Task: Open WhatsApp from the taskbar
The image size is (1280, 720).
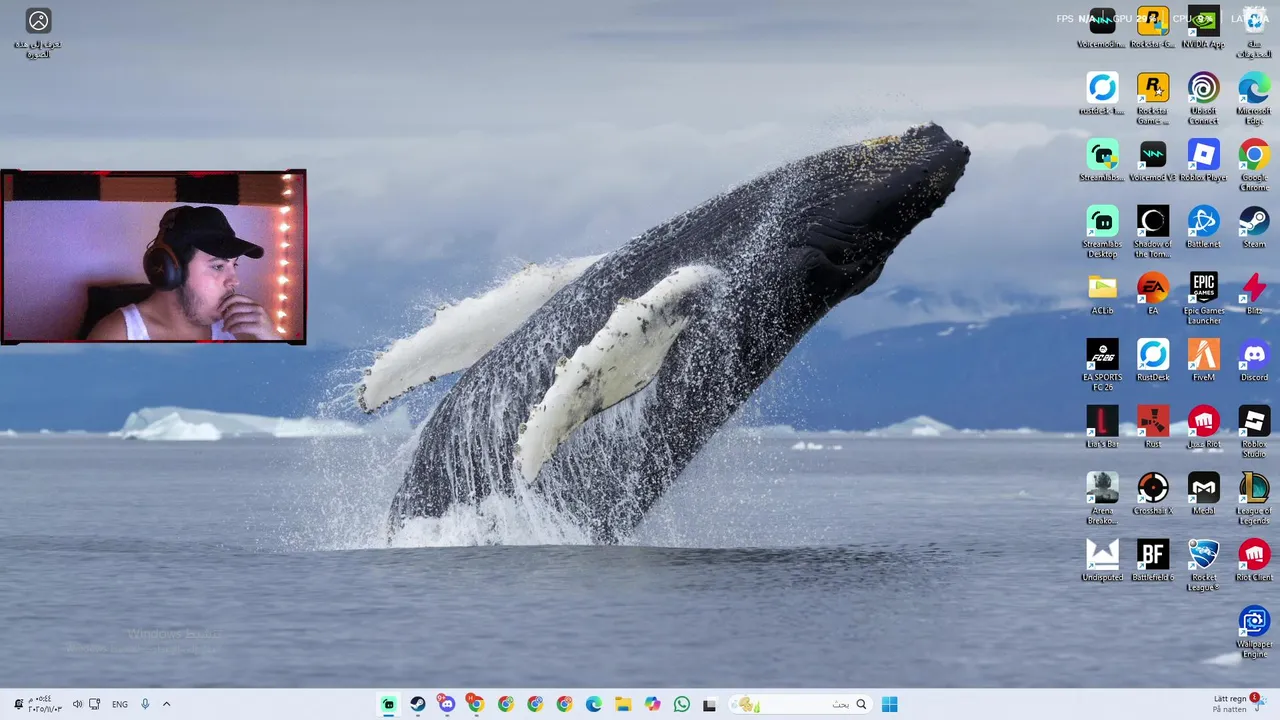Action: click(682, 704)
